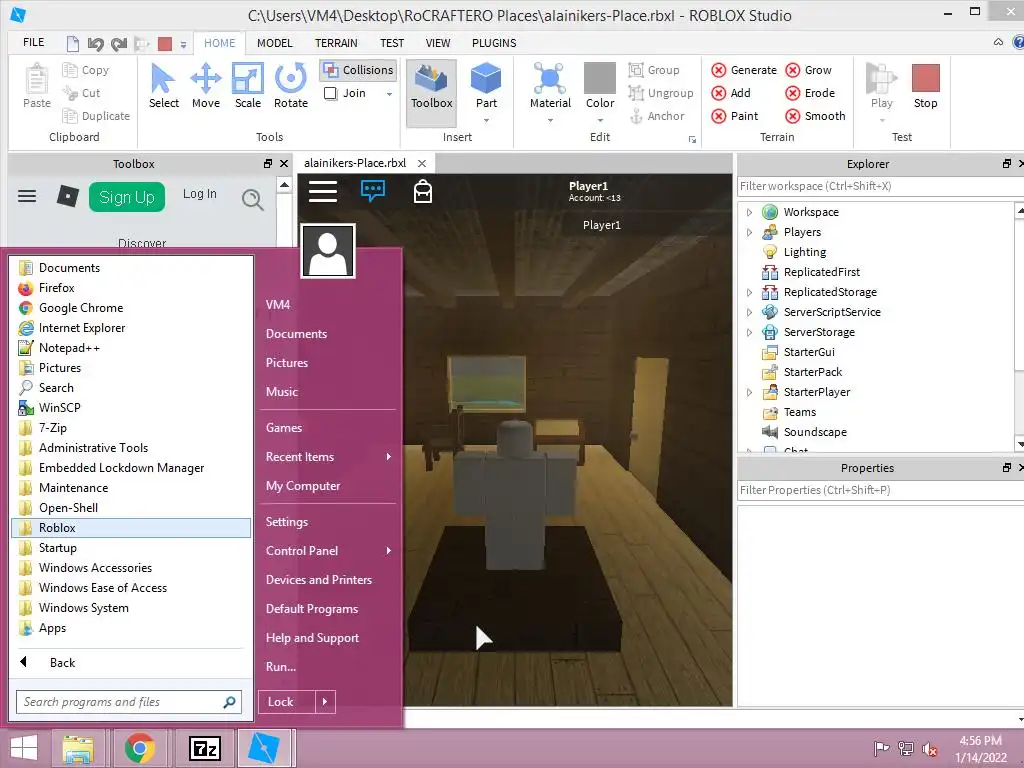The image size is (1024, 768).
Task: Open Google Chrome from the taskbar
Action: pyautogui.click(x=140, y=748)
